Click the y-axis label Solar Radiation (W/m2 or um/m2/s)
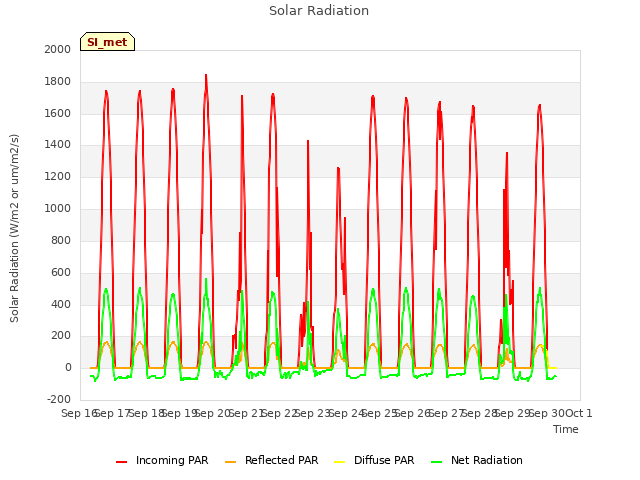 (14, 228)
